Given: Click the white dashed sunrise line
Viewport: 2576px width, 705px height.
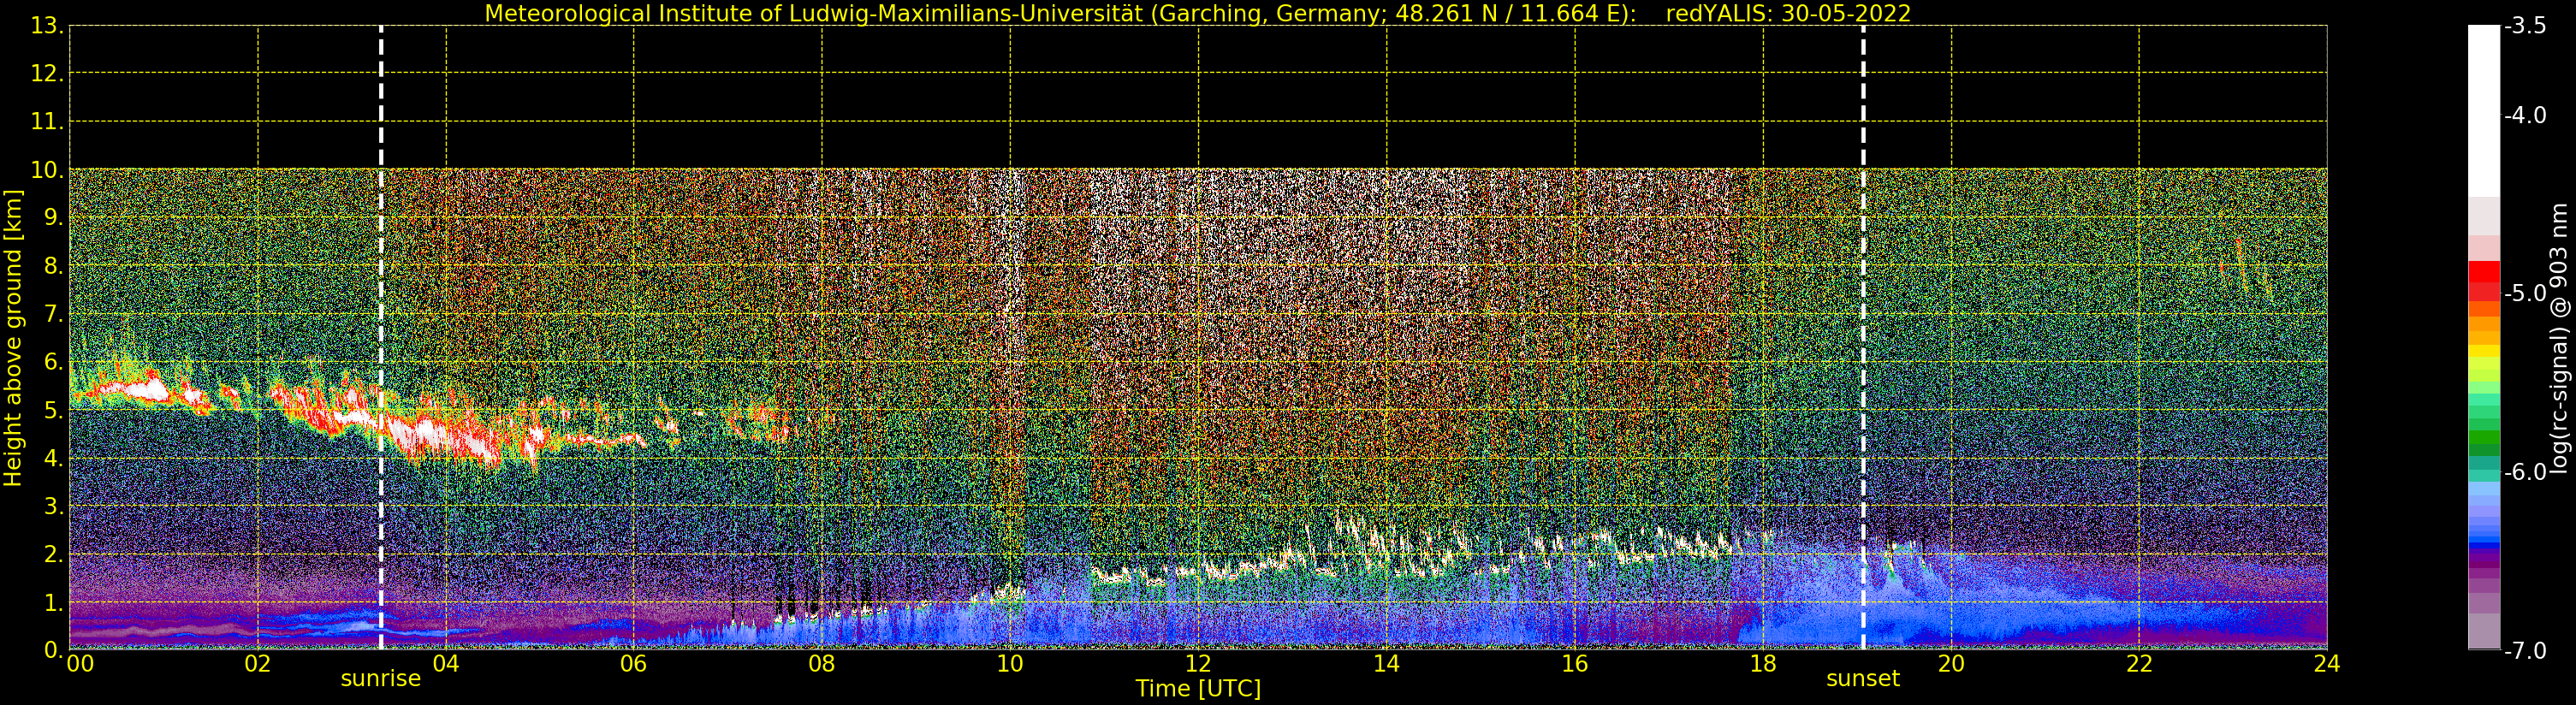Looking at the screenshot, I should tap(381, 338).
